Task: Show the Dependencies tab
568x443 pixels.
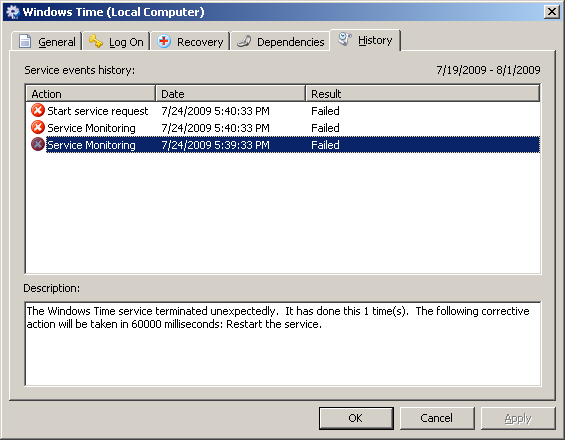Action: pyautogui.click(x=280, y=41)
